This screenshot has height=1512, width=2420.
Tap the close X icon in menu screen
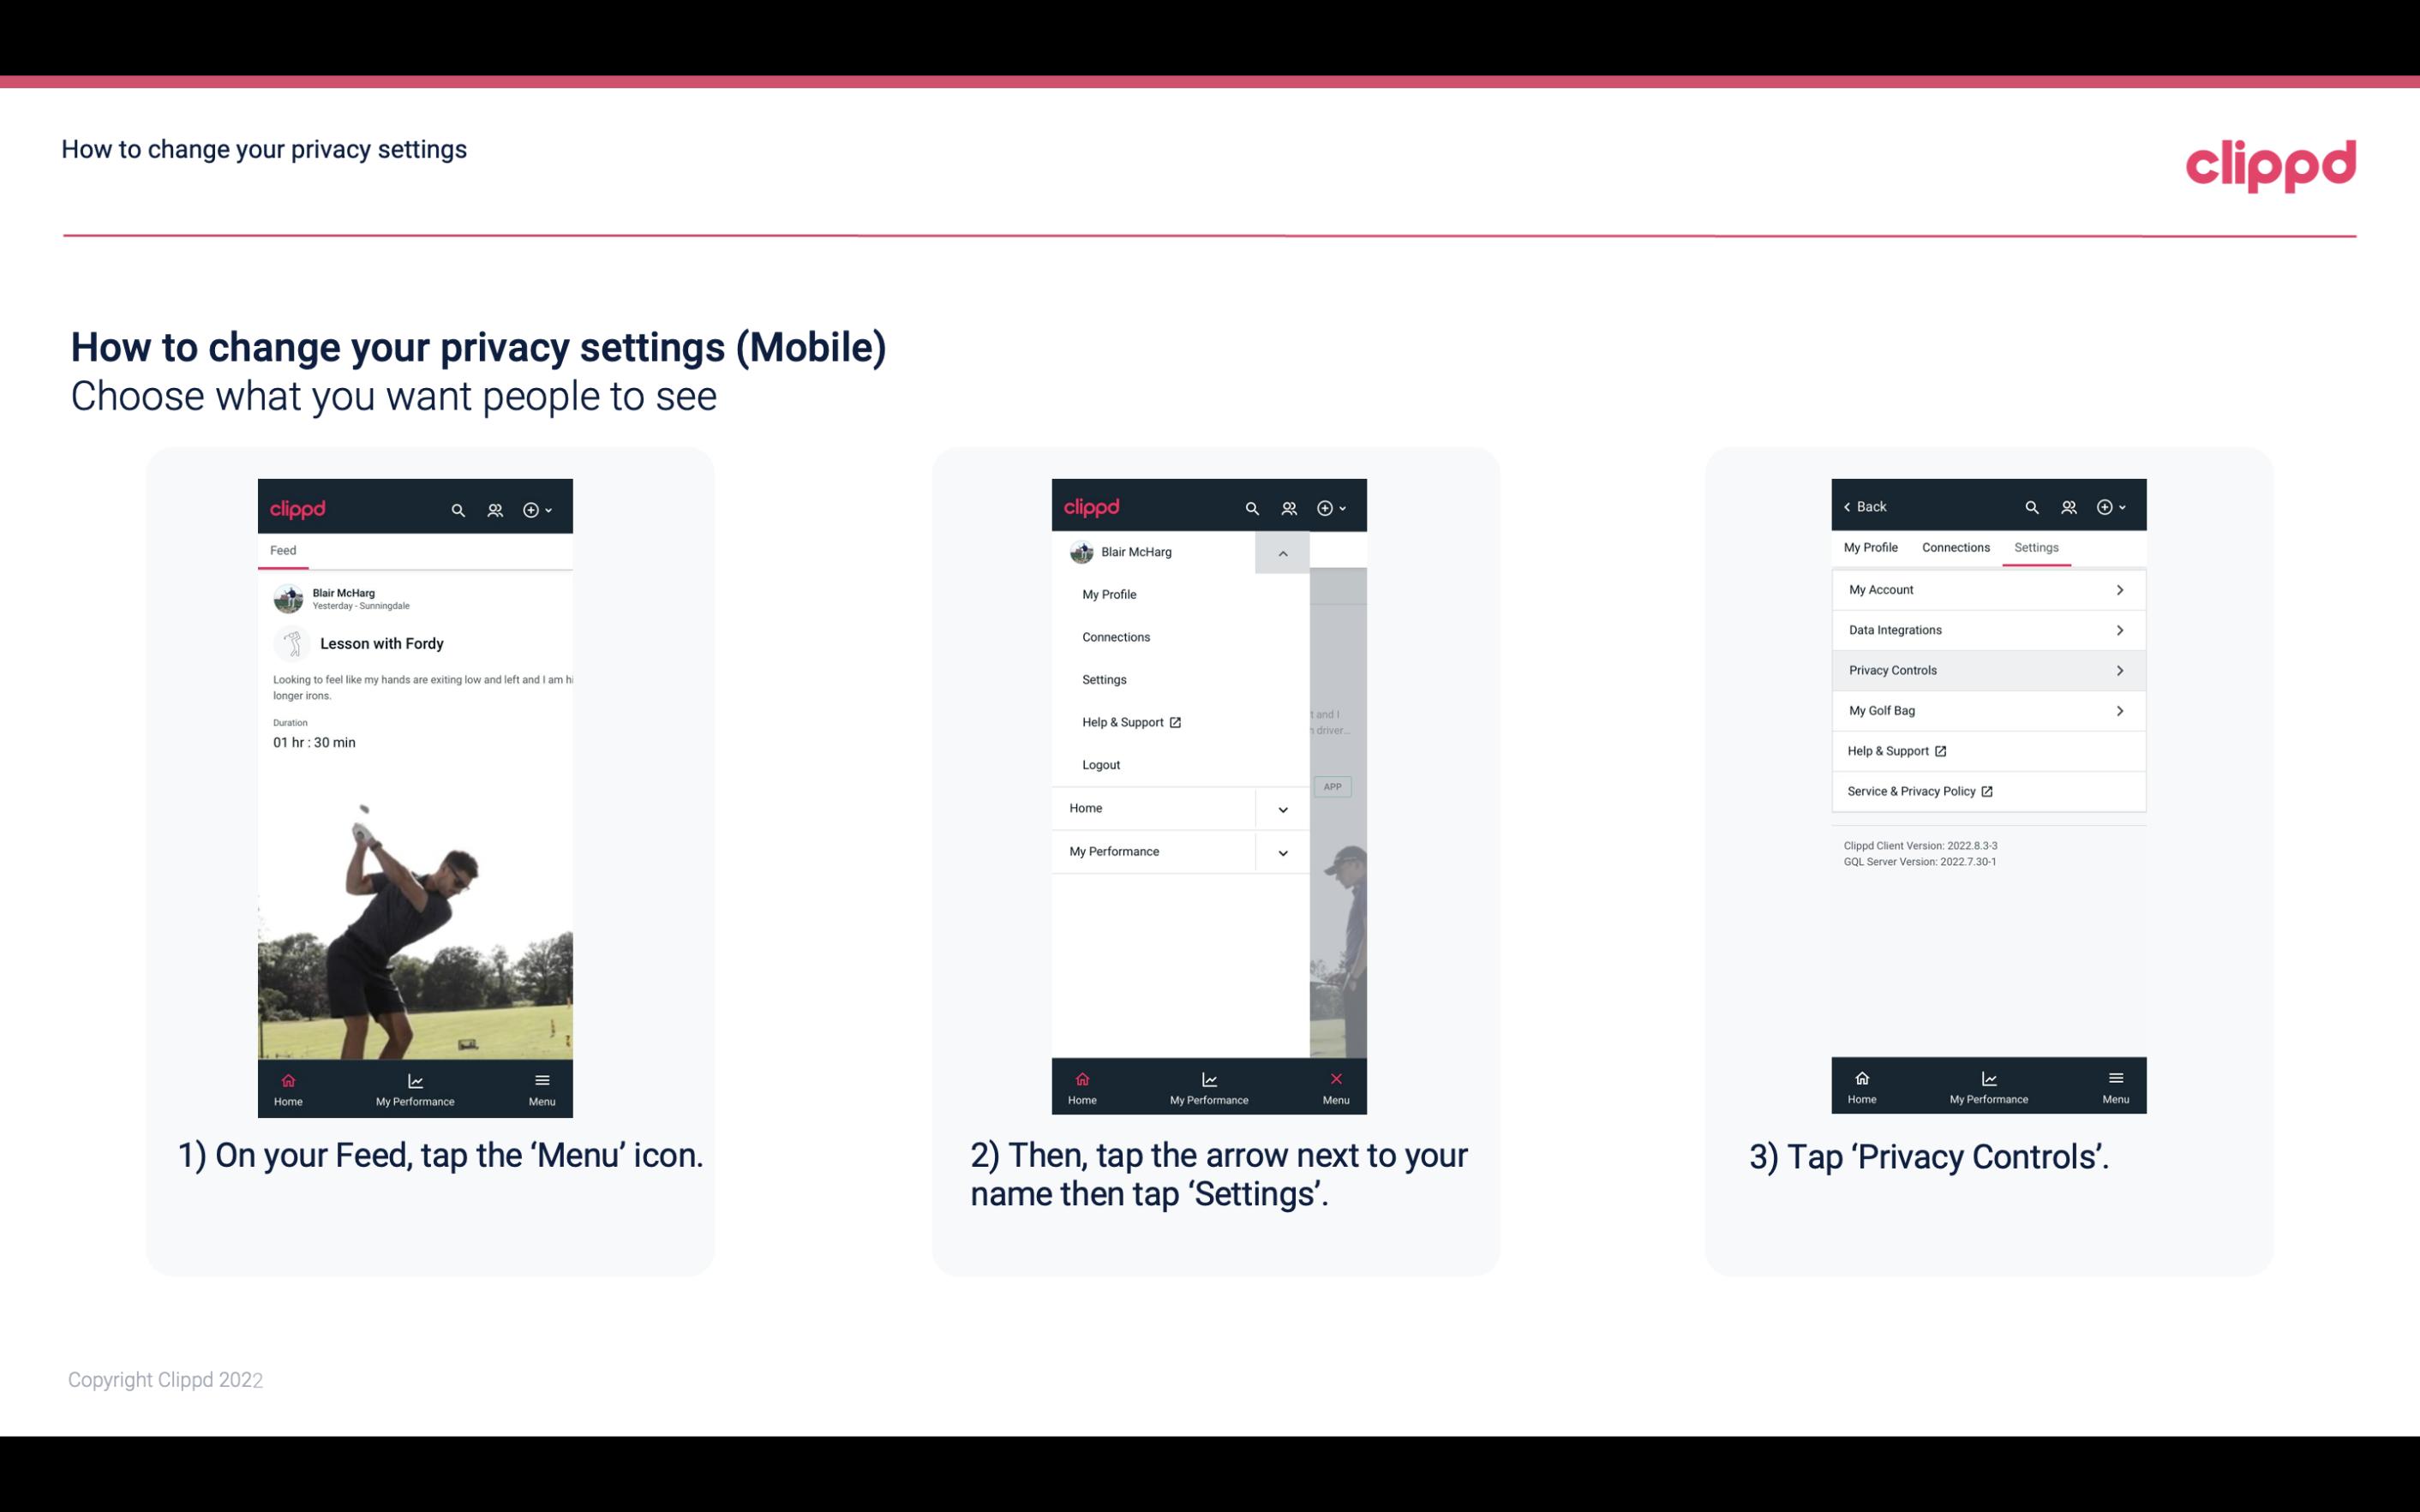tap(1333, 1079)
